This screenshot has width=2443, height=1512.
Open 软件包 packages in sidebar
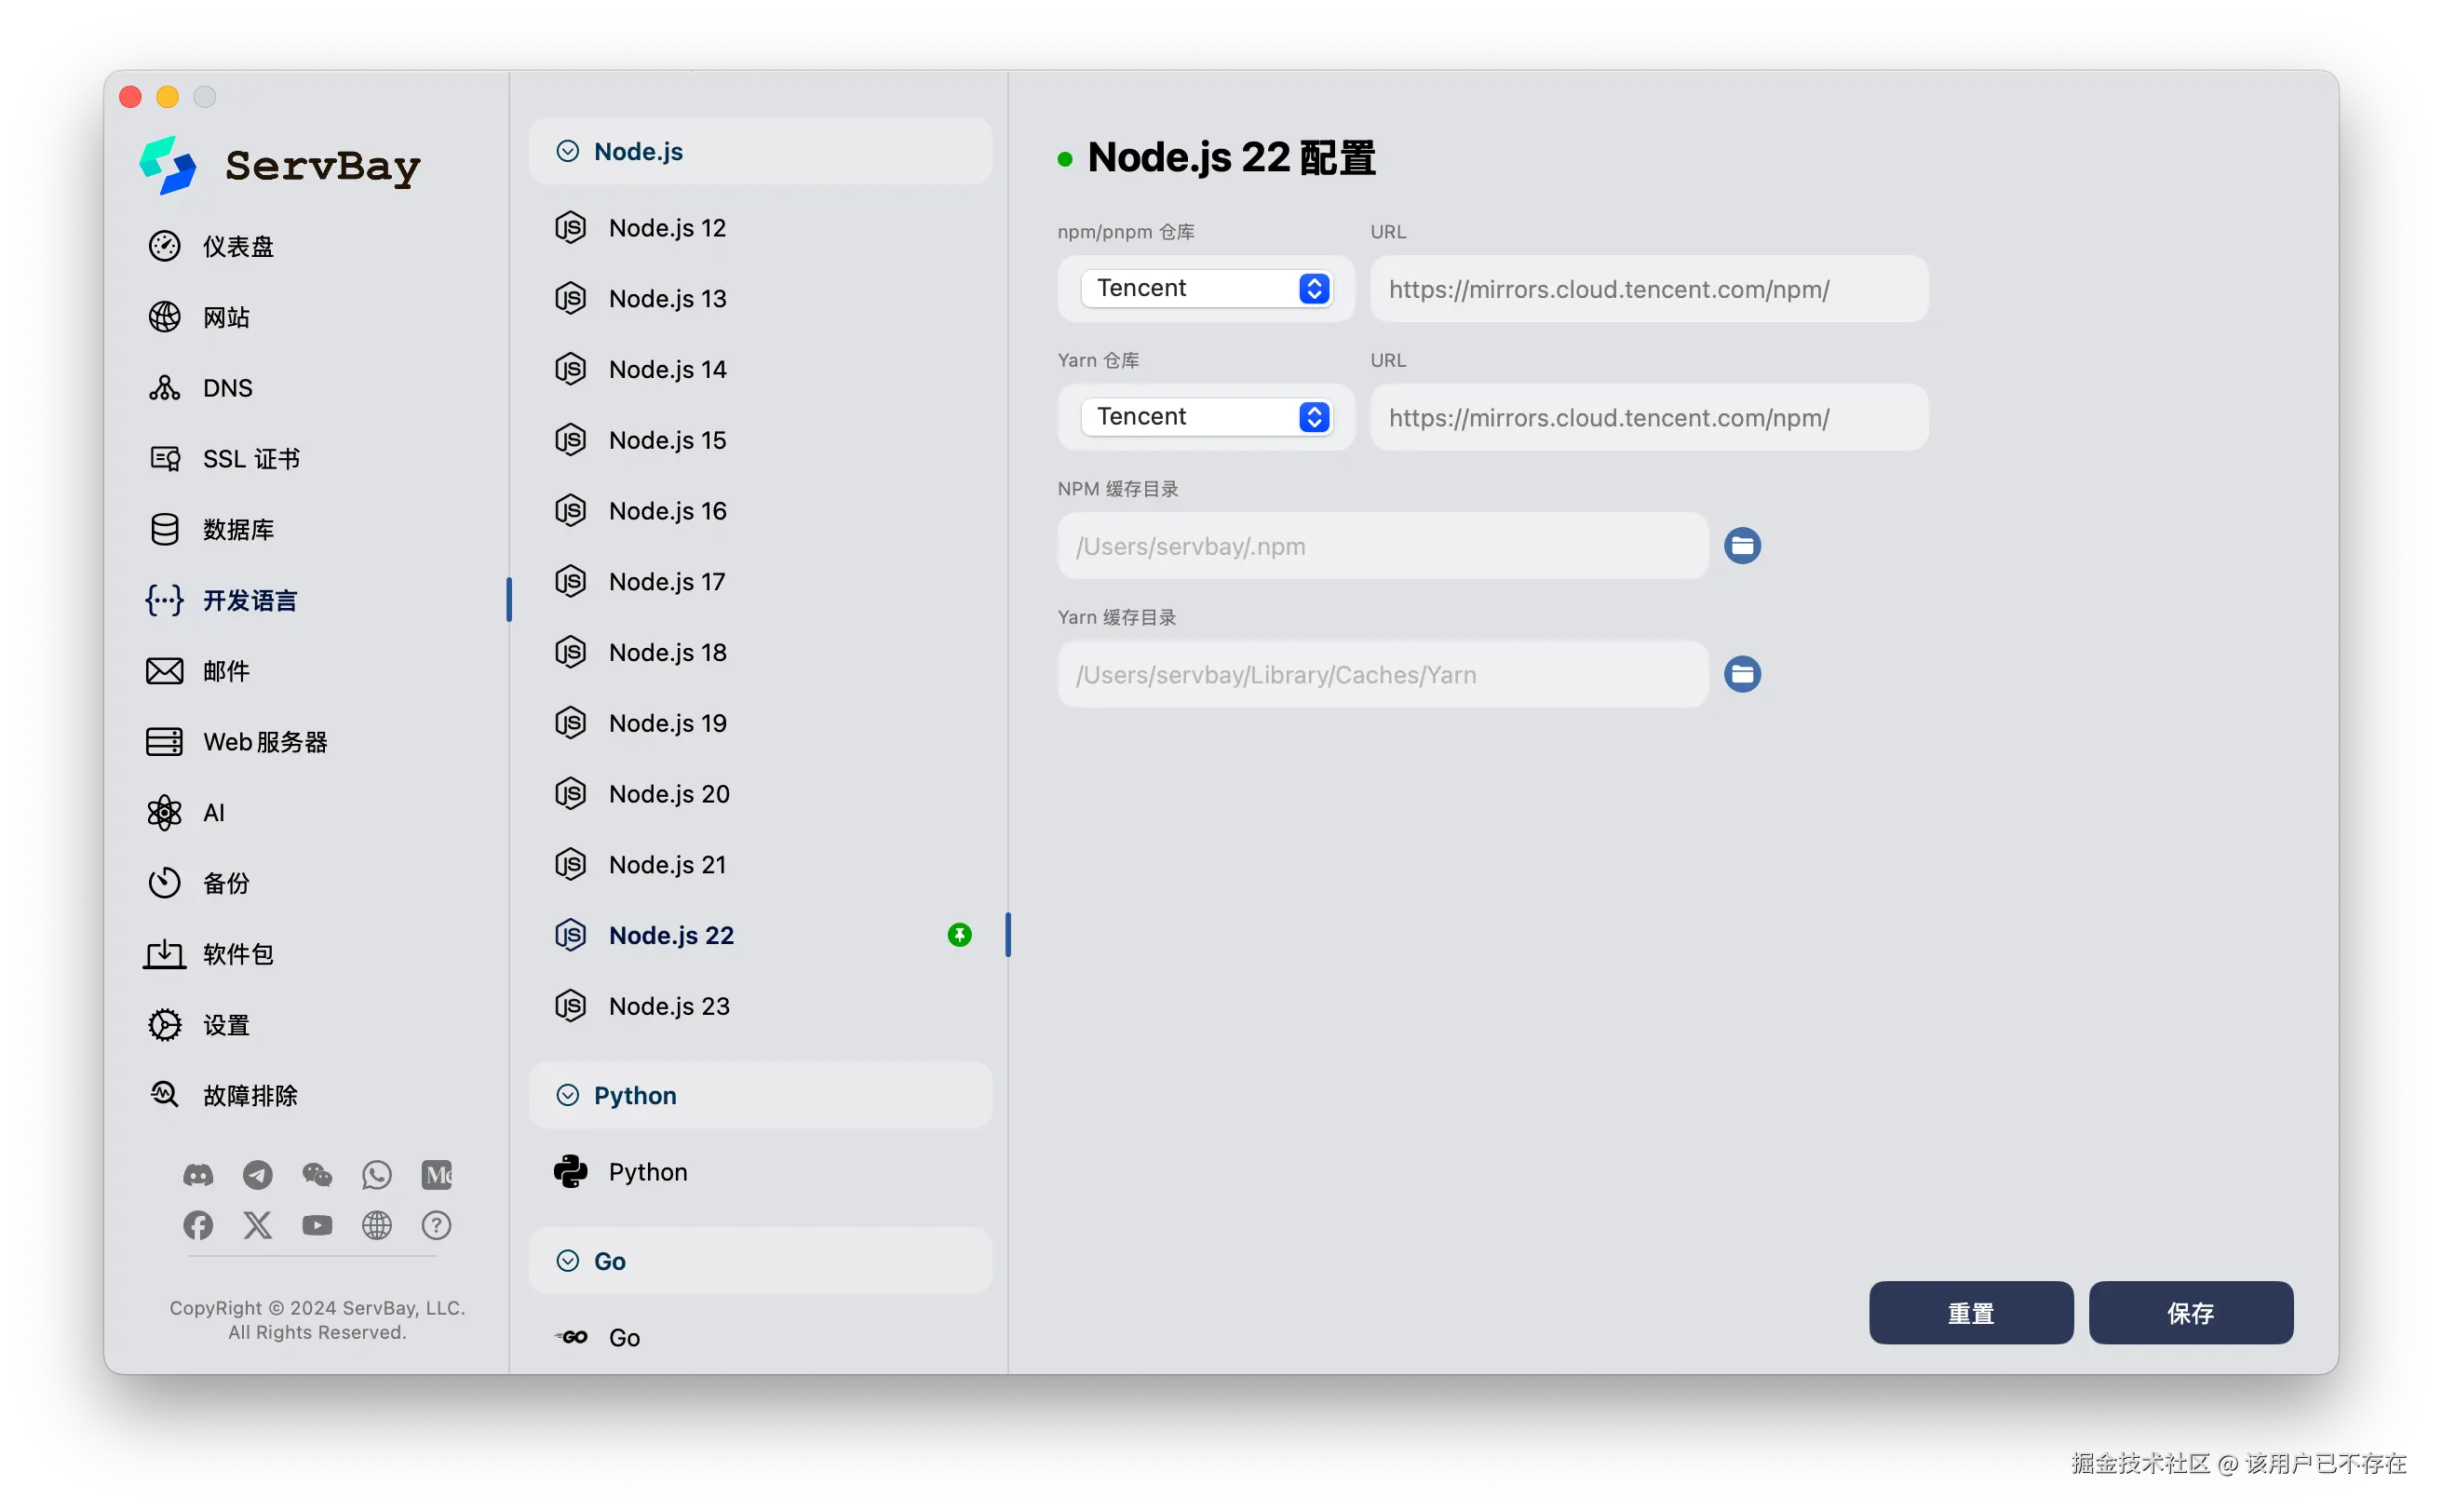click(237, 954)
